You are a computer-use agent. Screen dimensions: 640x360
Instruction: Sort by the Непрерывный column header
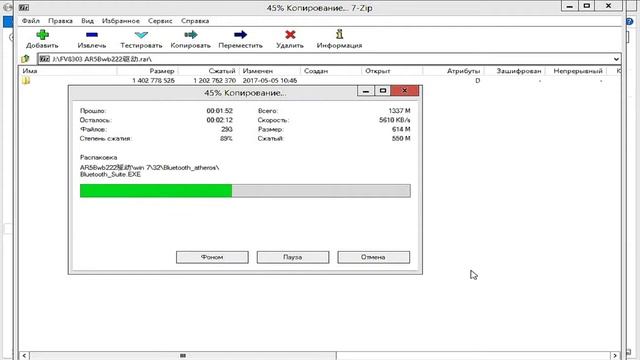576,71
